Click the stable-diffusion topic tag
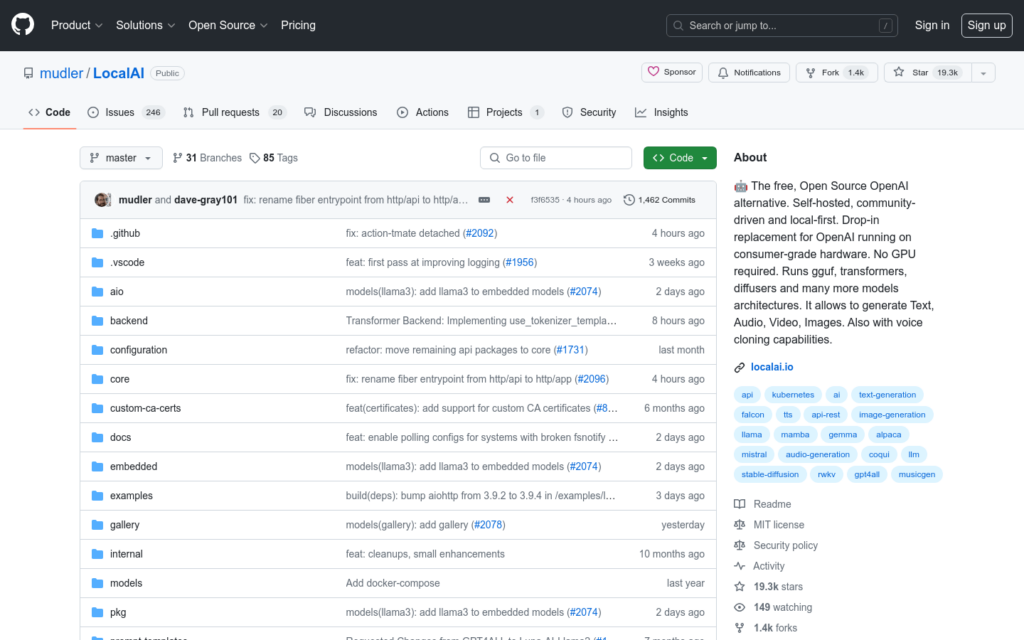This screenshot has width=1024, height=640. click(770, 474)
